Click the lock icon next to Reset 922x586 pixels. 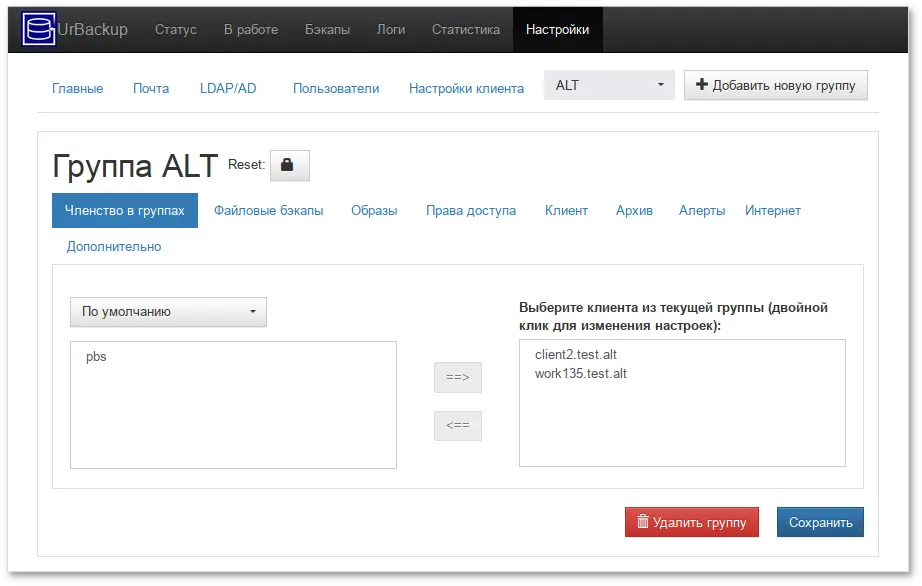click(x=289, y=164)
